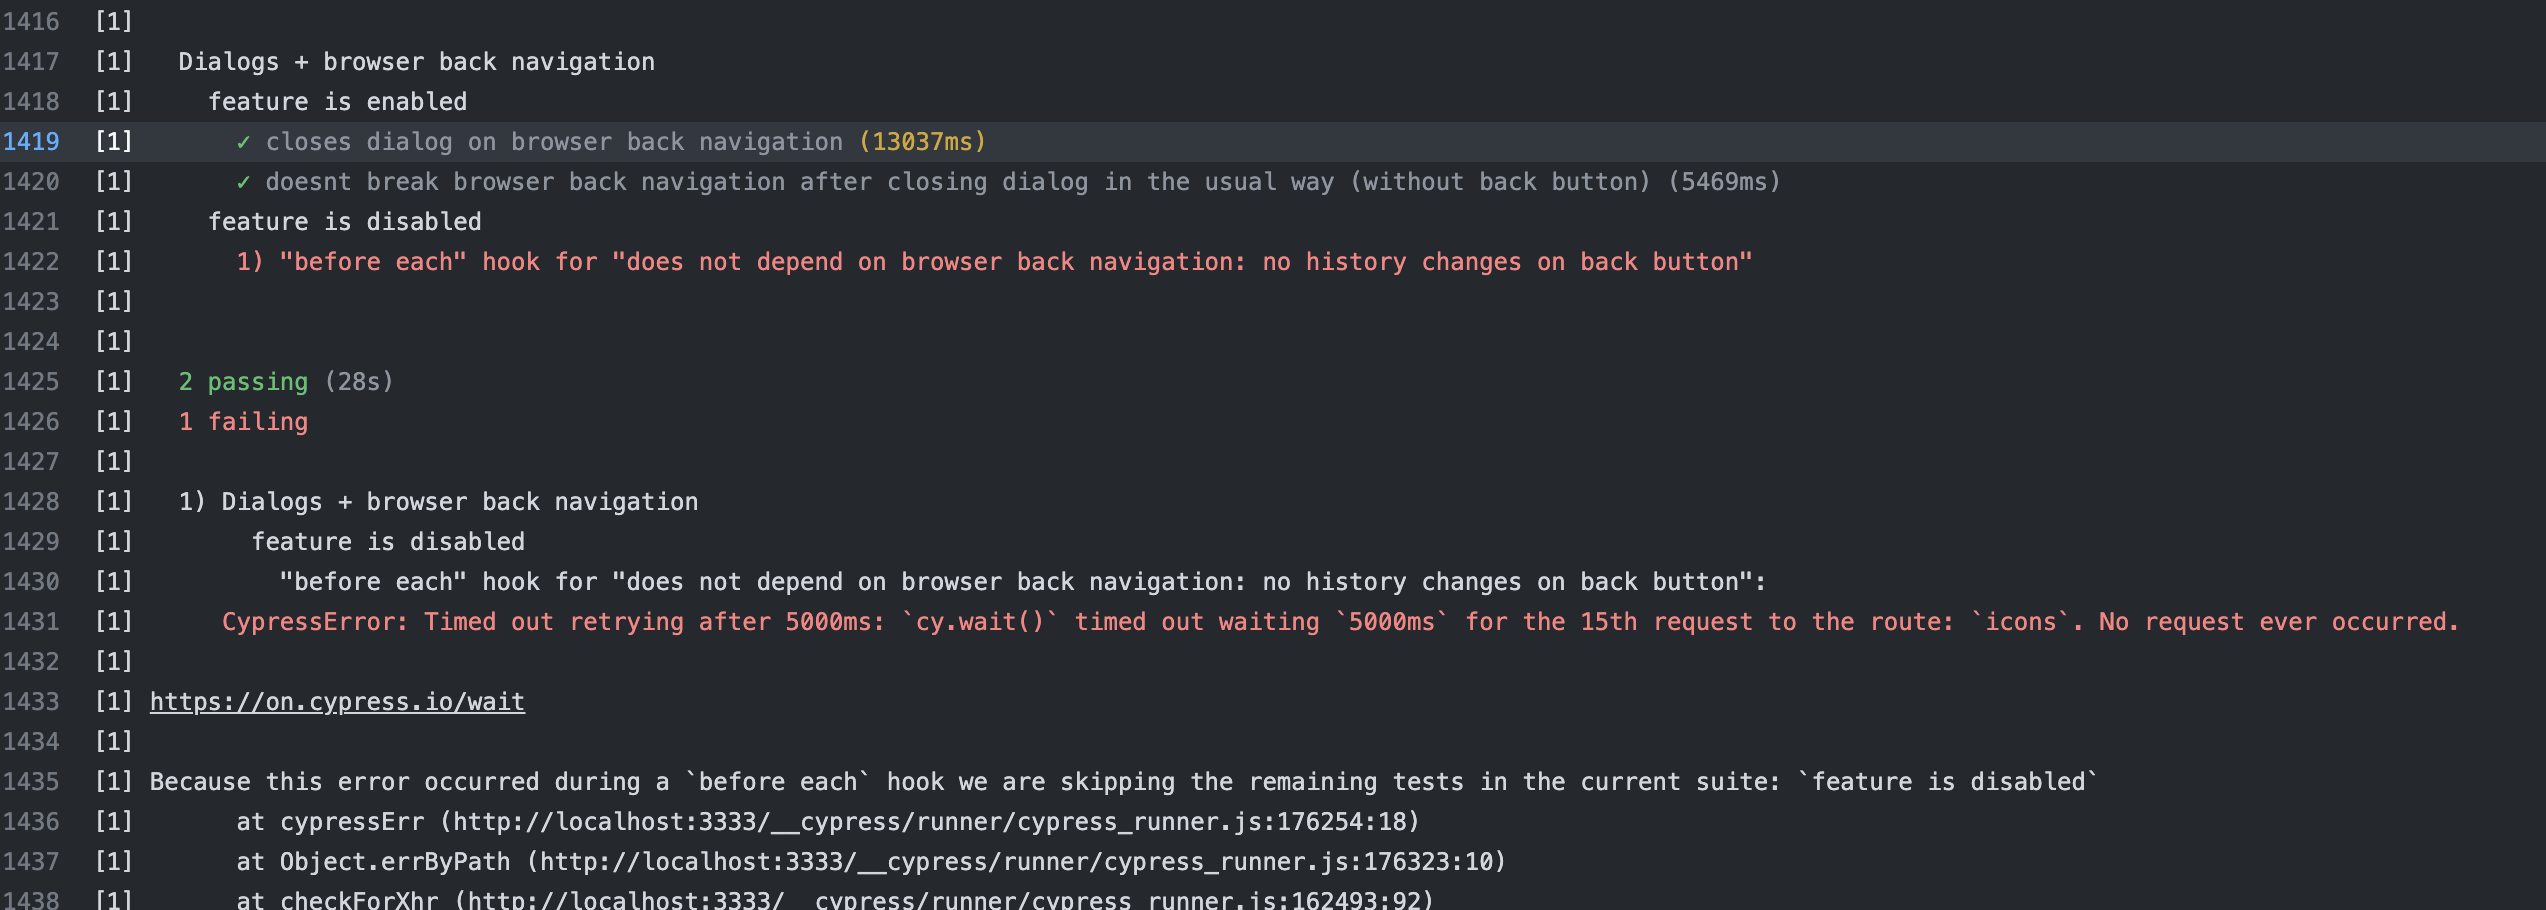Select the "feature is enabled" suite heading
The height and width of the screenshot is (910, 2546).
pyautogui.click(x=337, y=101)
